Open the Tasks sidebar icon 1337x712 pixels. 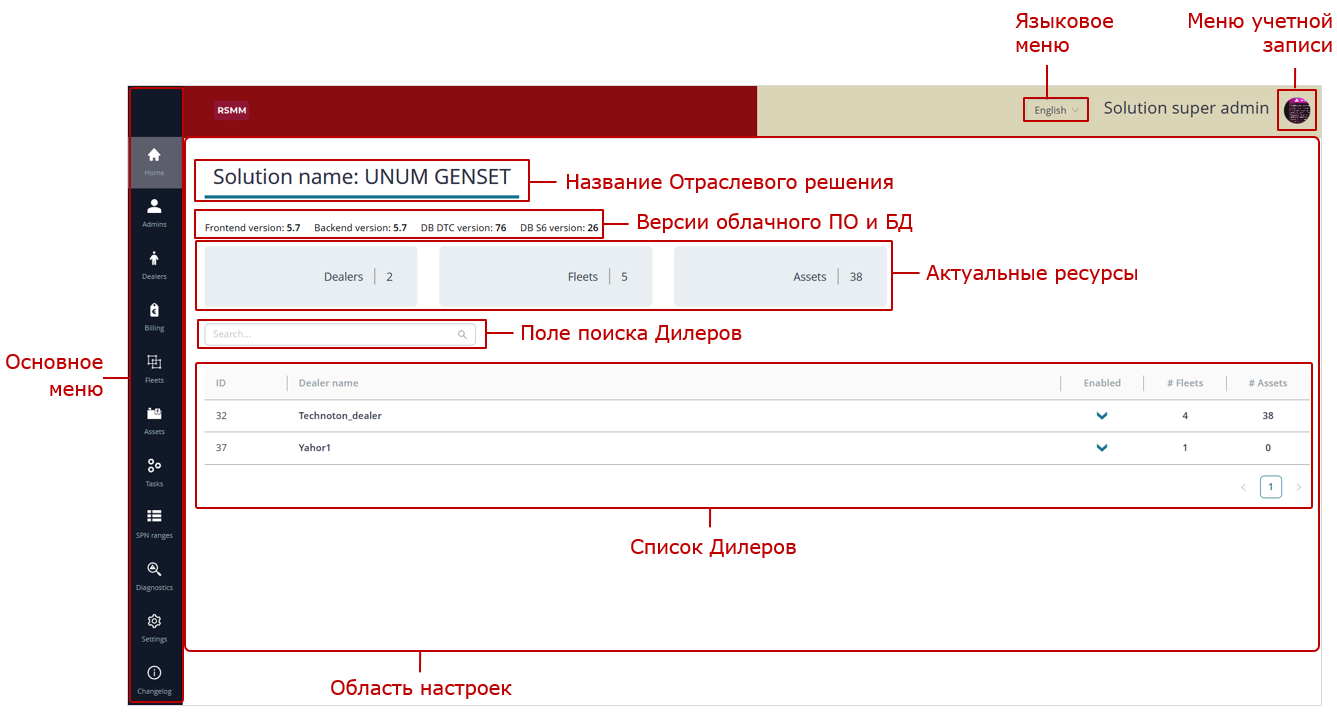pos(154,471)
